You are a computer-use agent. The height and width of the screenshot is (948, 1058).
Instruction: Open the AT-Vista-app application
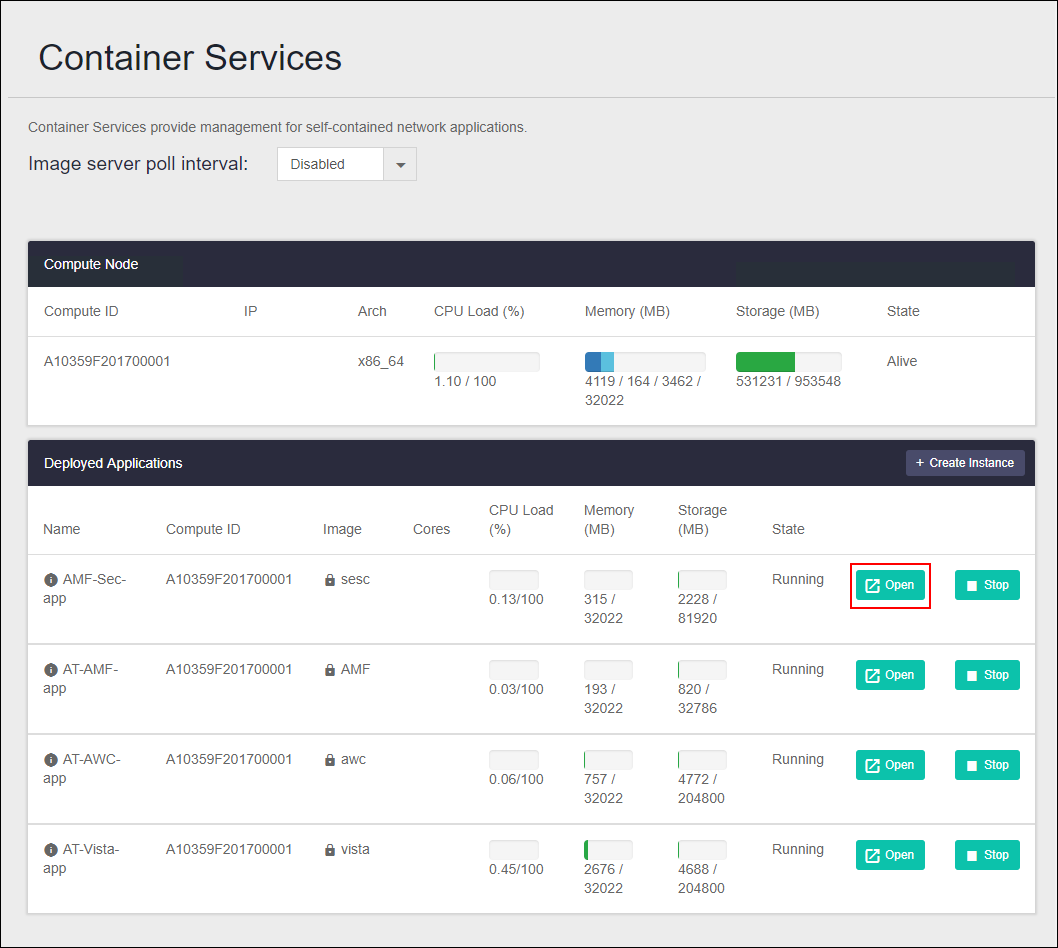890,855
